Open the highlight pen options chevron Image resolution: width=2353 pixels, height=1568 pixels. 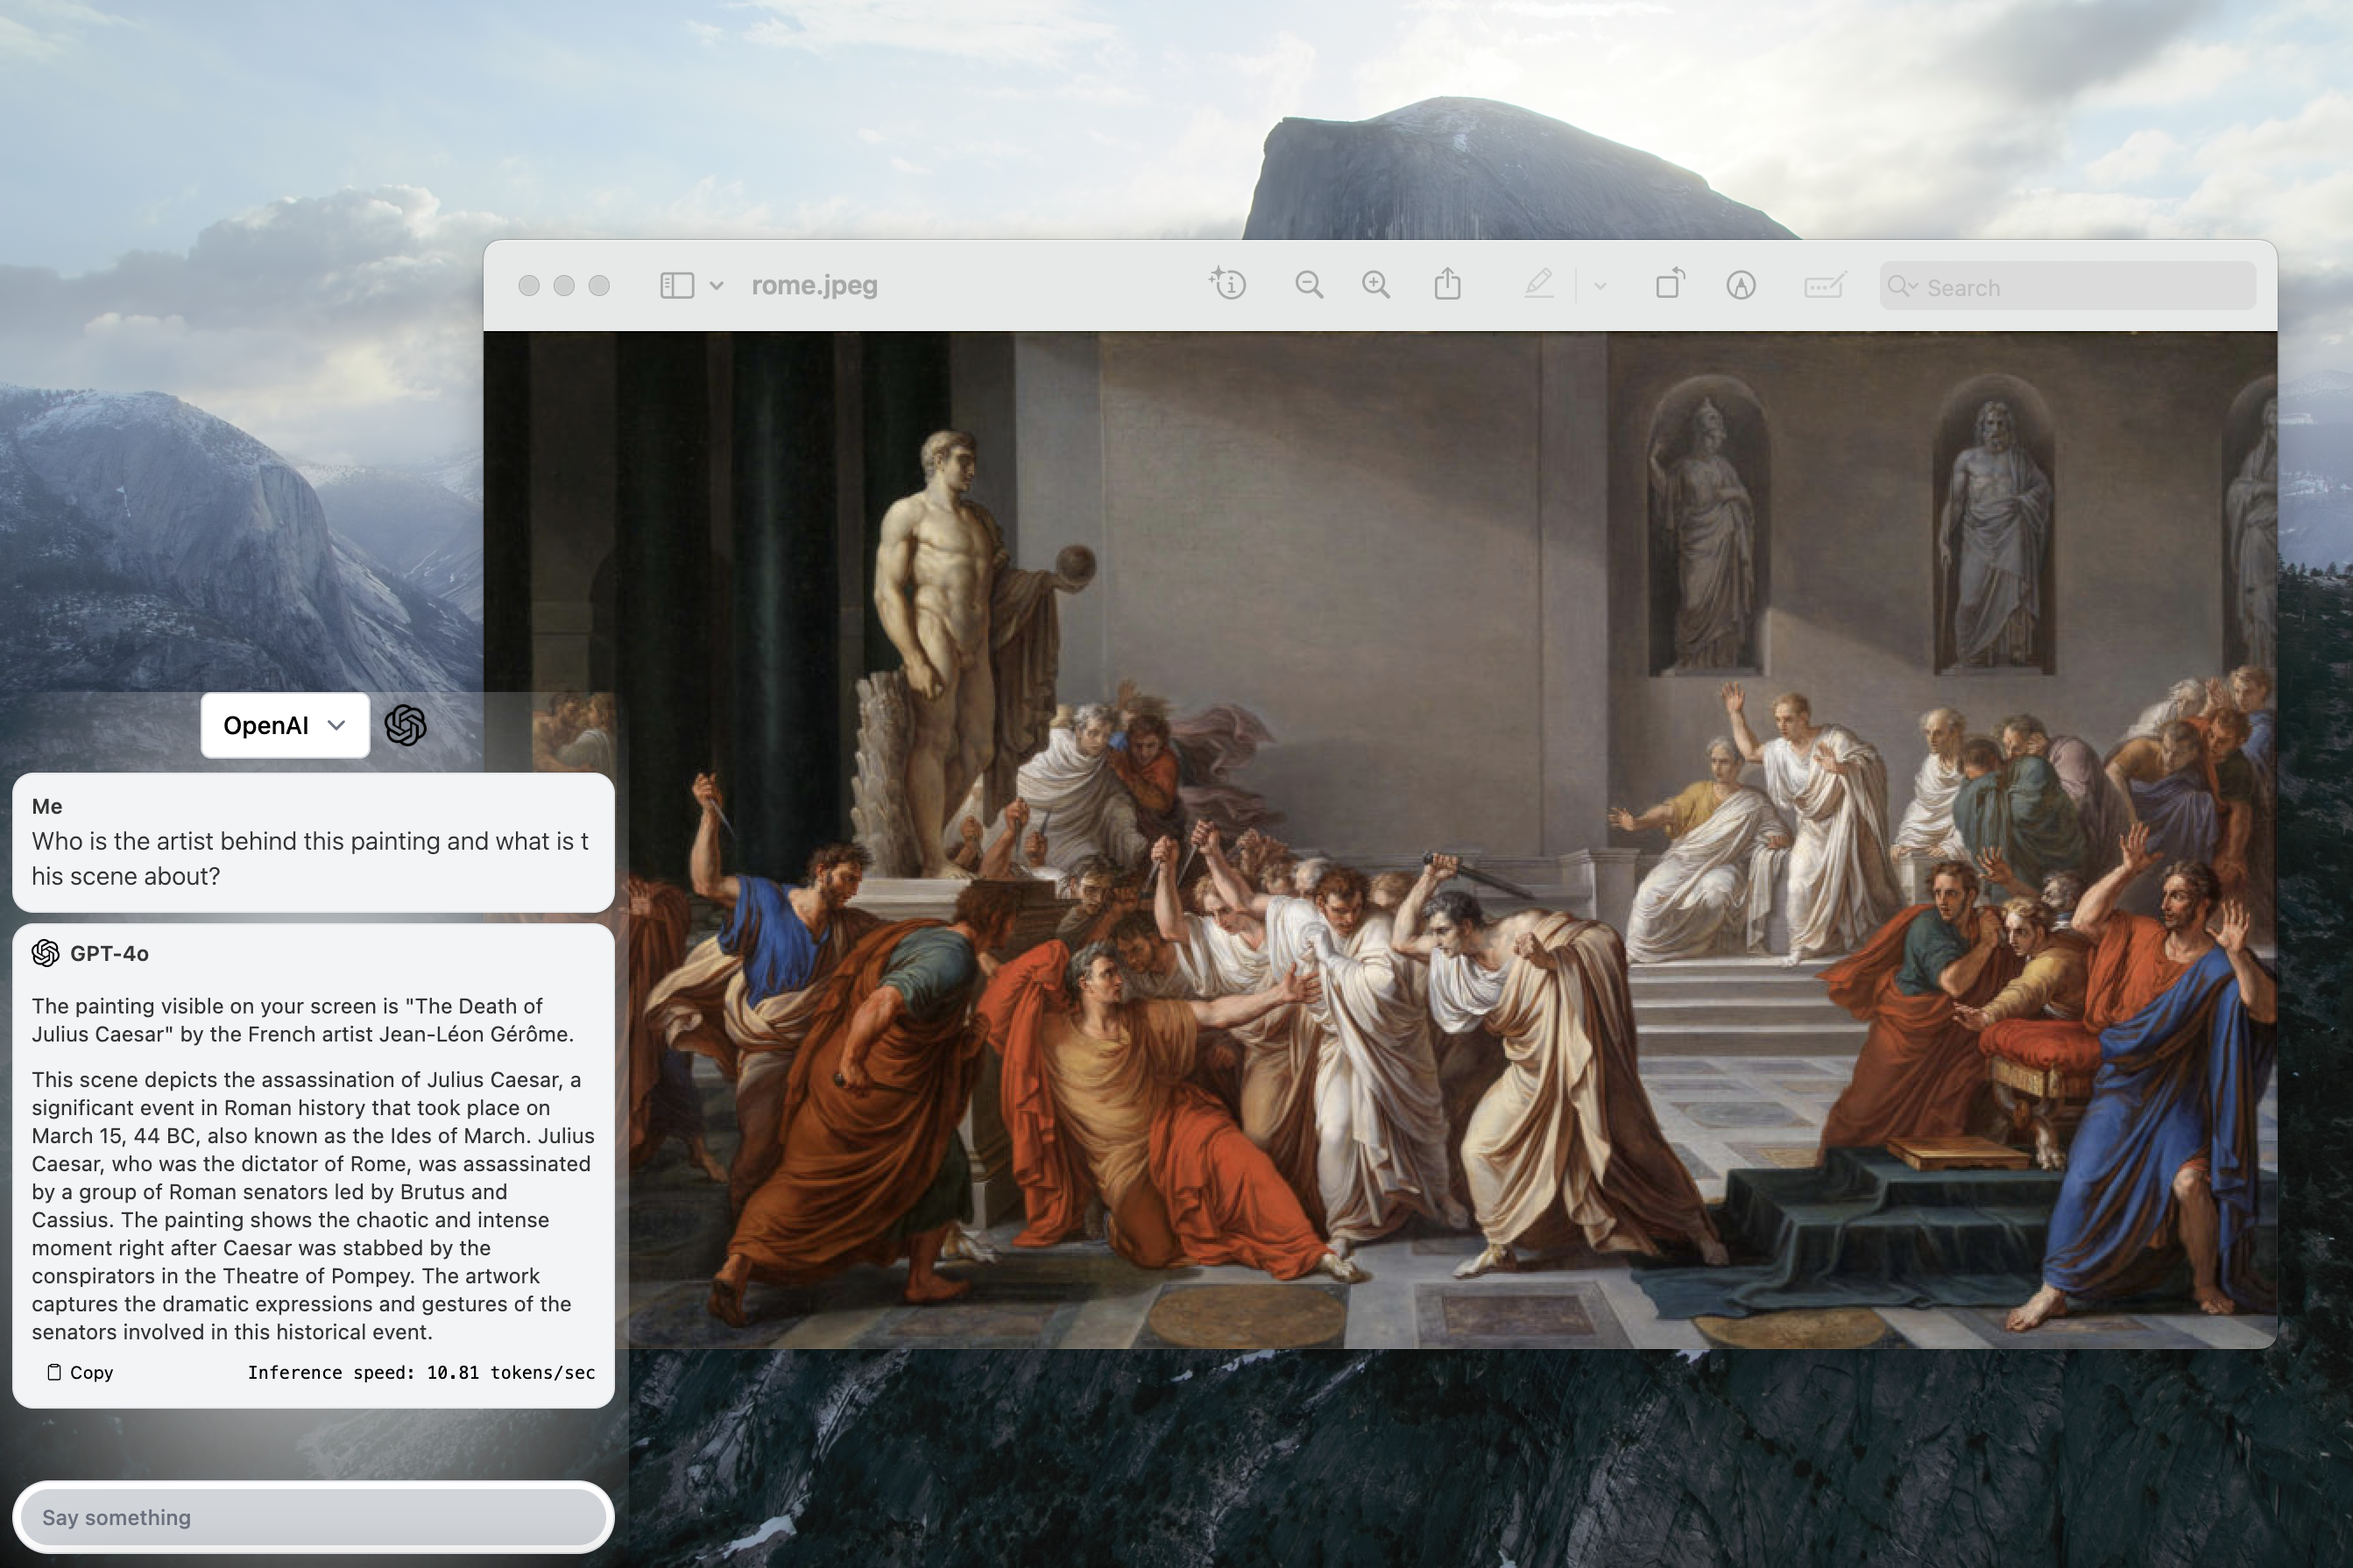[x=1600, y=287]
